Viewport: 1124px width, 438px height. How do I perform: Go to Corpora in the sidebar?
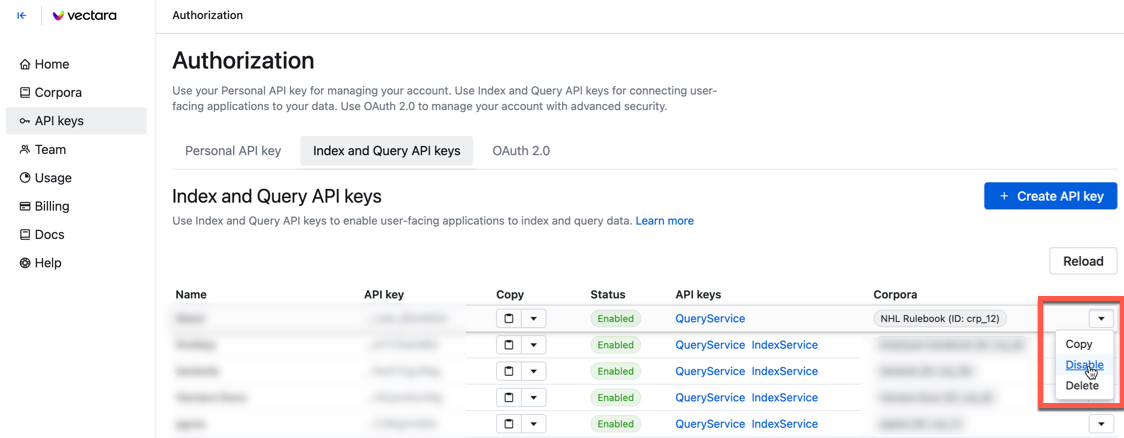click(x=57, y=92)
